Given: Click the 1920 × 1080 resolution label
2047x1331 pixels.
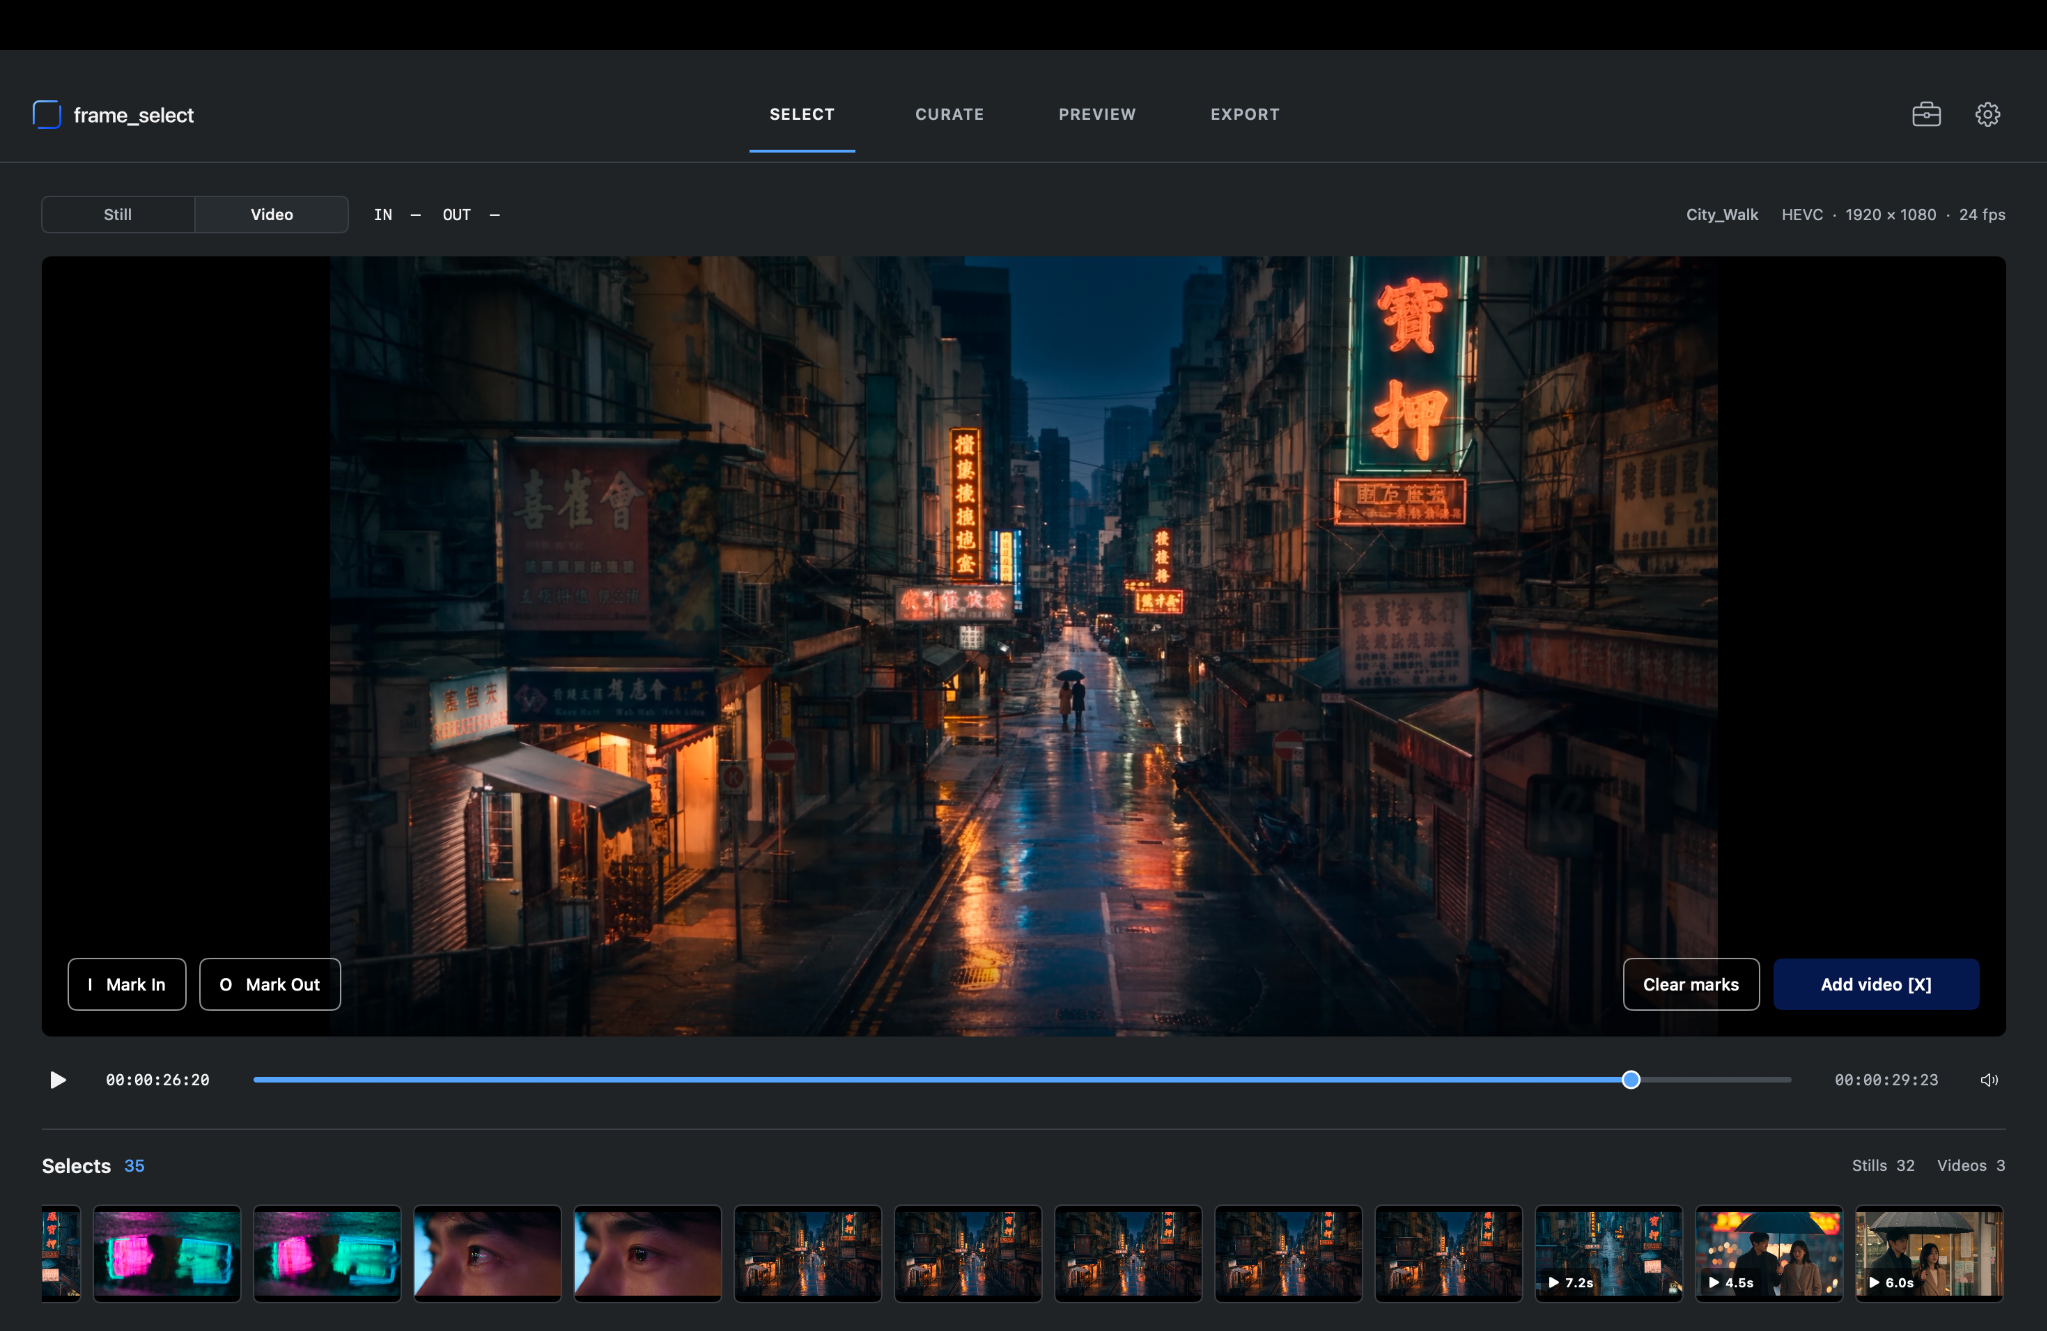Looking at the screenshot, I should tap(1890, 214).
